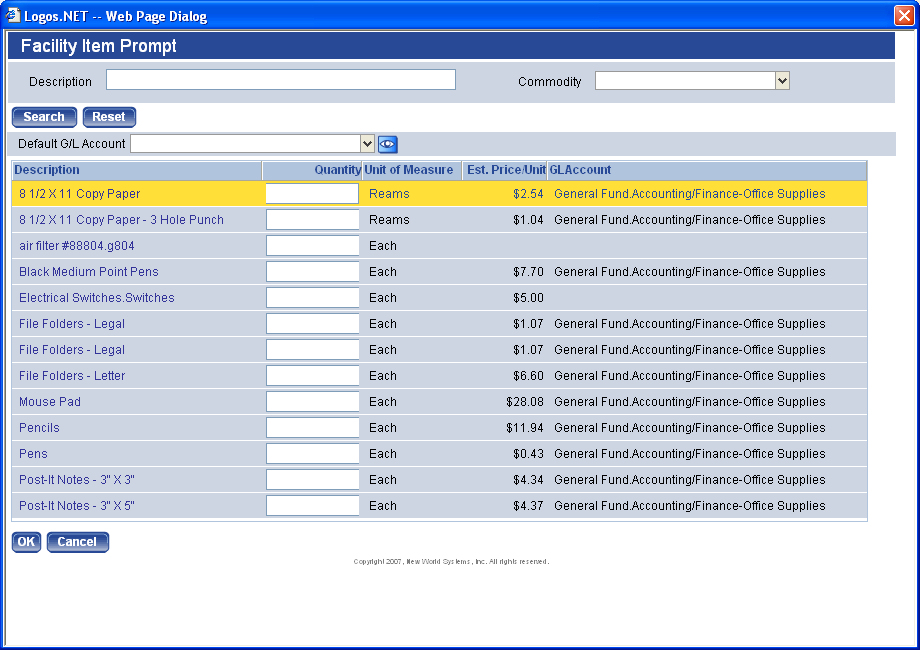Open the Commodity dropdown
The height and width of the screenshot is (650, 920).
tap(782, 81)
